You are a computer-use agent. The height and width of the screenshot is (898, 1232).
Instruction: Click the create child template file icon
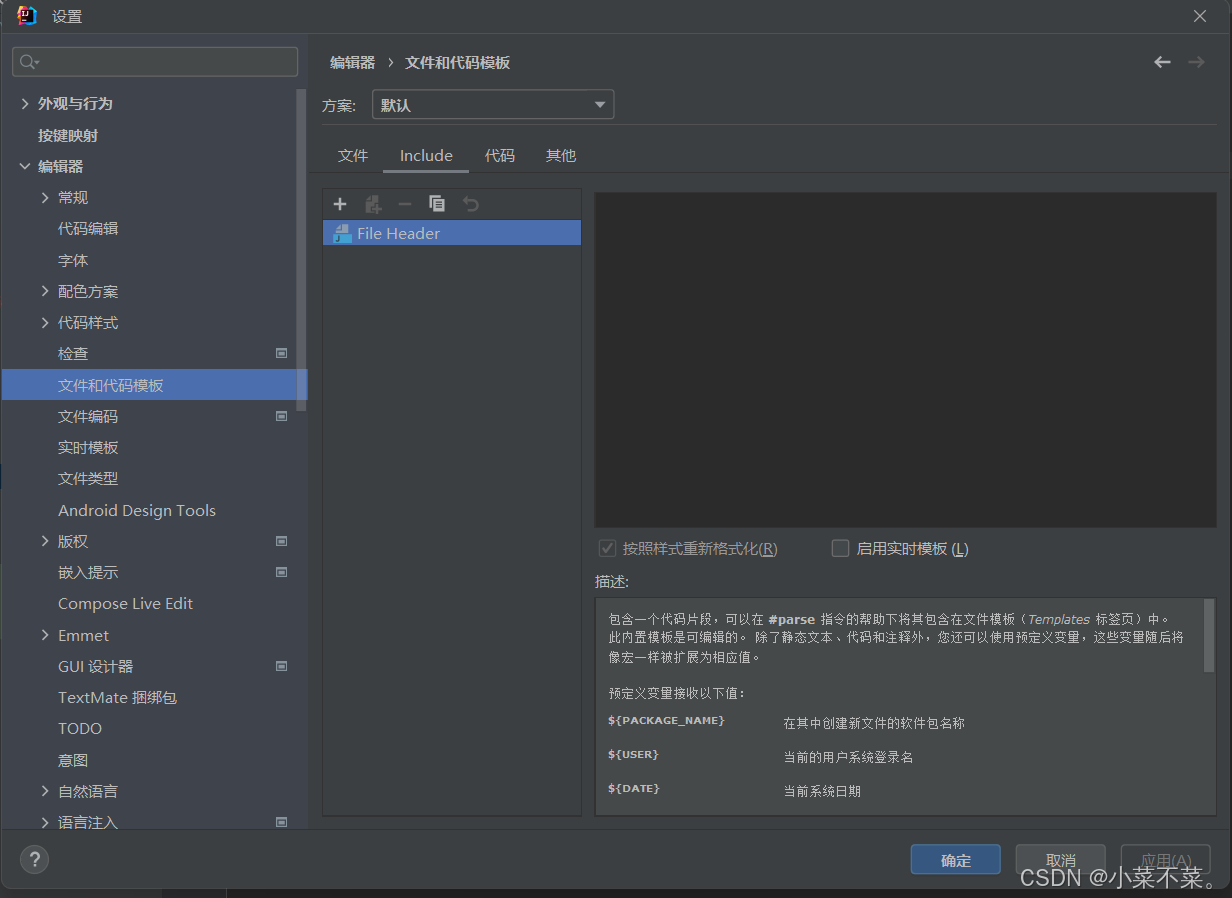(x=373, y=204)
